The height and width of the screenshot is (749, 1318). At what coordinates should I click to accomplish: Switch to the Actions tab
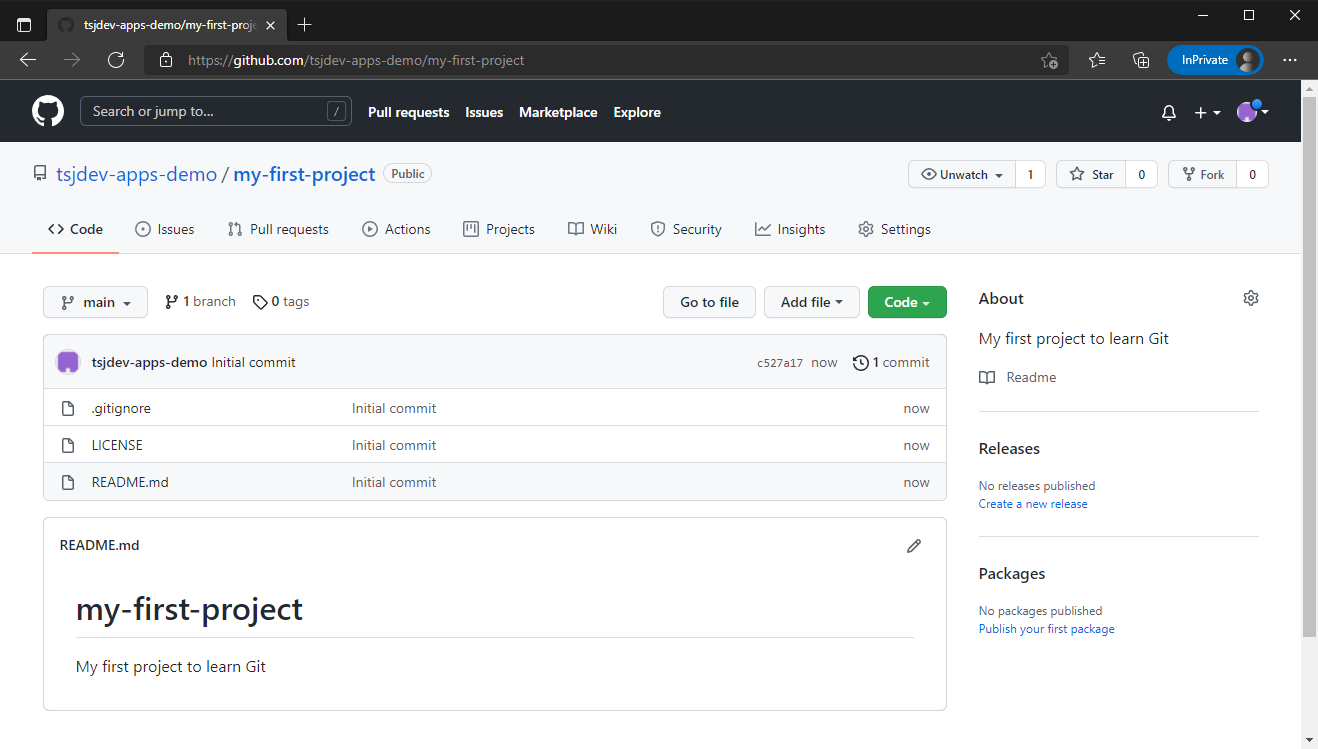tap(396, 229)
